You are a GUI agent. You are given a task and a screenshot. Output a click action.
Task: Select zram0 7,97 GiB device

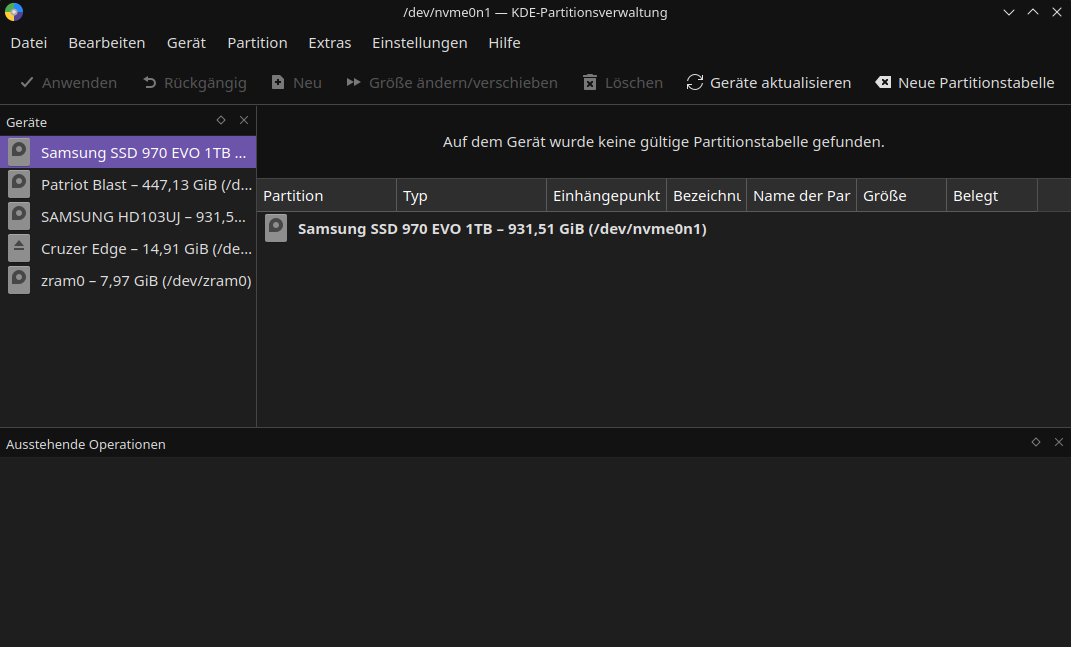[128, 281]
